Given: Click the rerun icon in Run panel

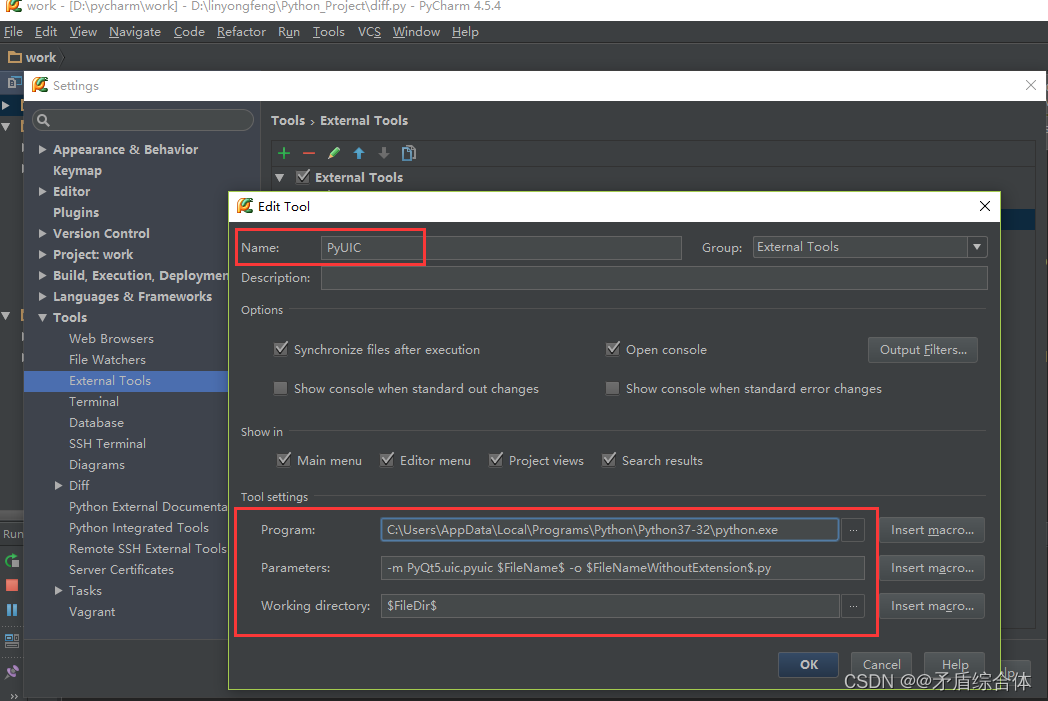Looking at the screenshot, I should click(12, 561).
